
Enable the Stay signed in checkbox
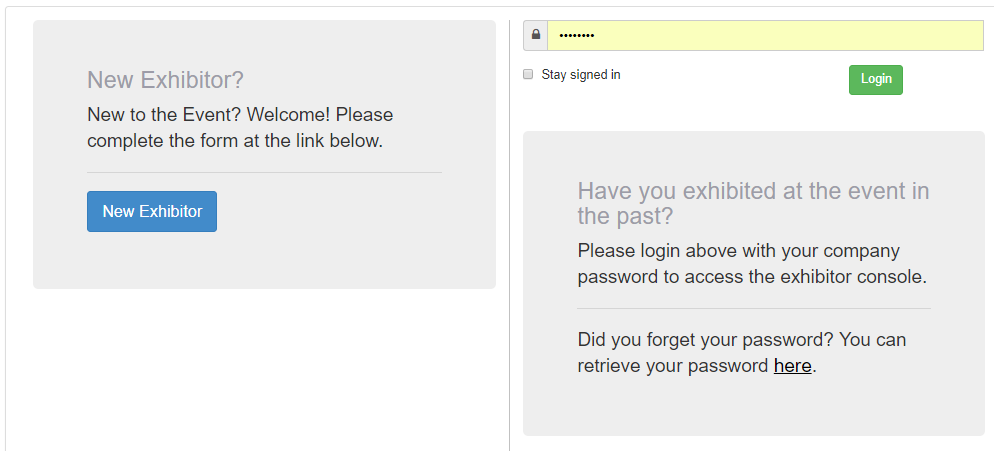(528, 74)
